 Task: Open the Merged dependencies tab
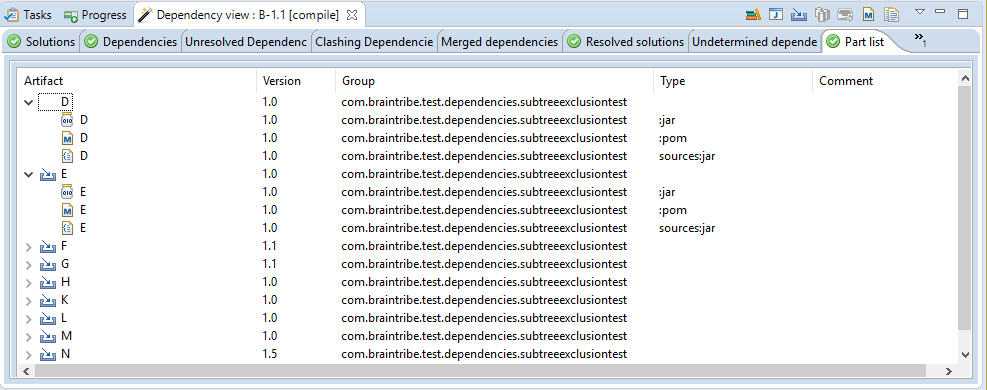tap(499, 42)
